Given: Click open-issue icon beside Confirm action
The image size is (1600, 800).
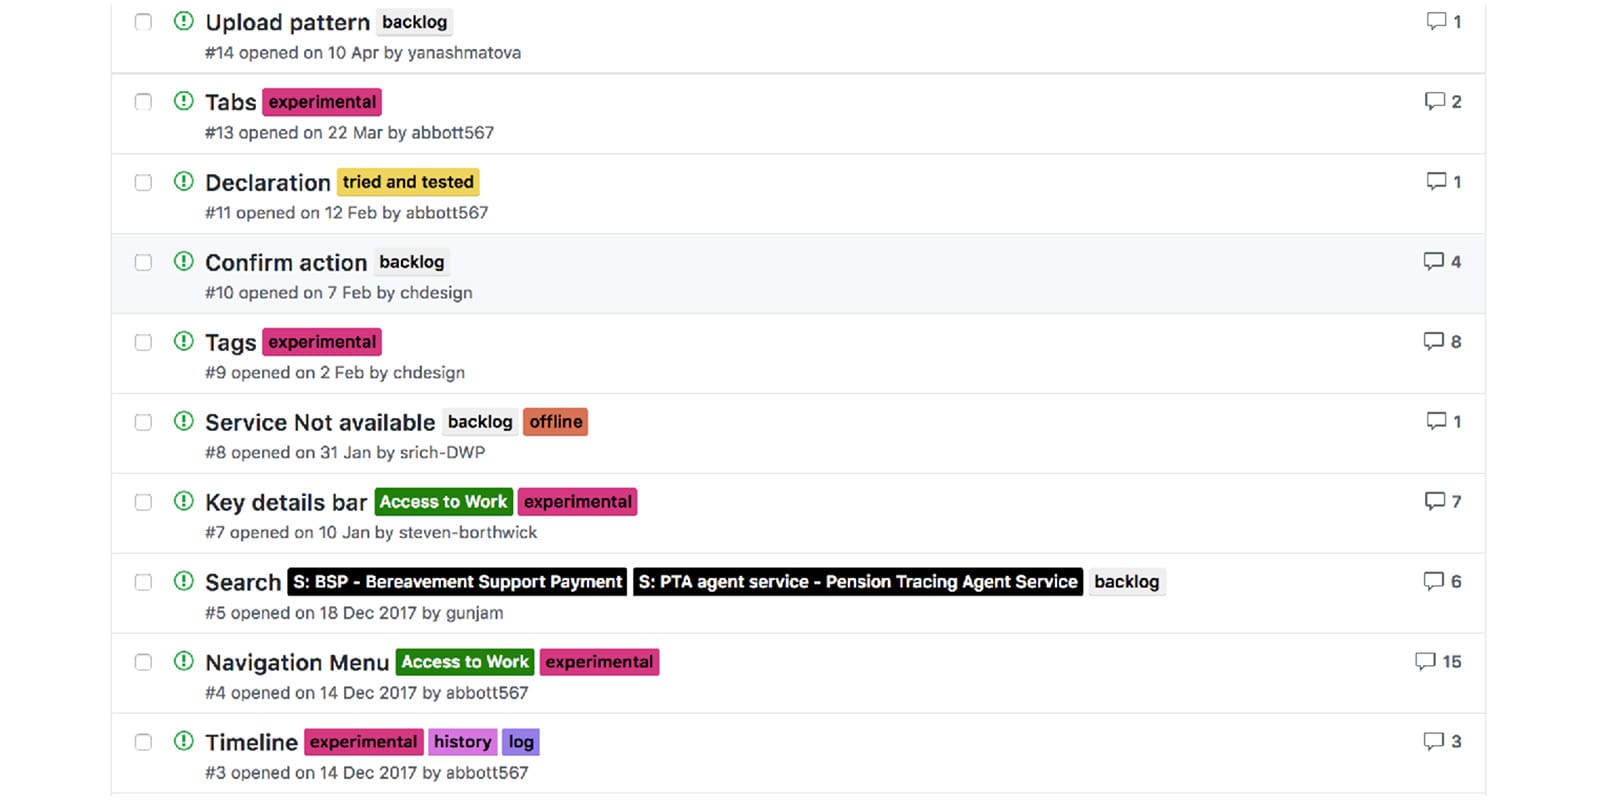Looking at the screenshot, I should click(183, 261).
